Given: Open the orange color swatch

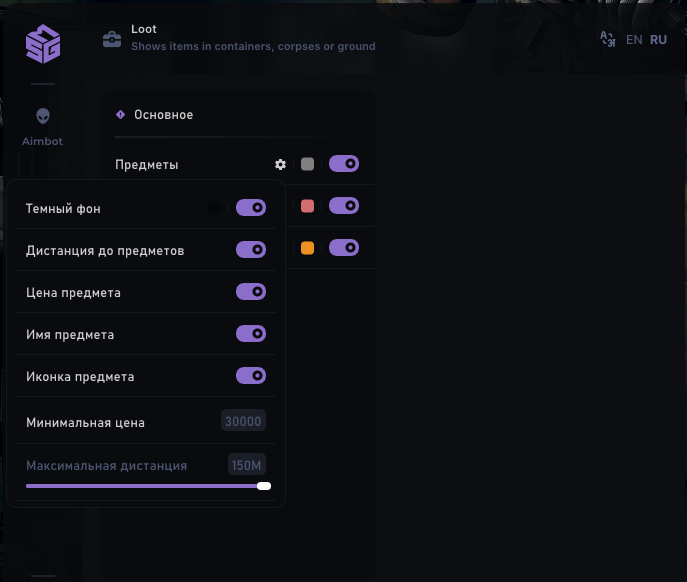Looking at the screenshot, I should pos(307,248).
